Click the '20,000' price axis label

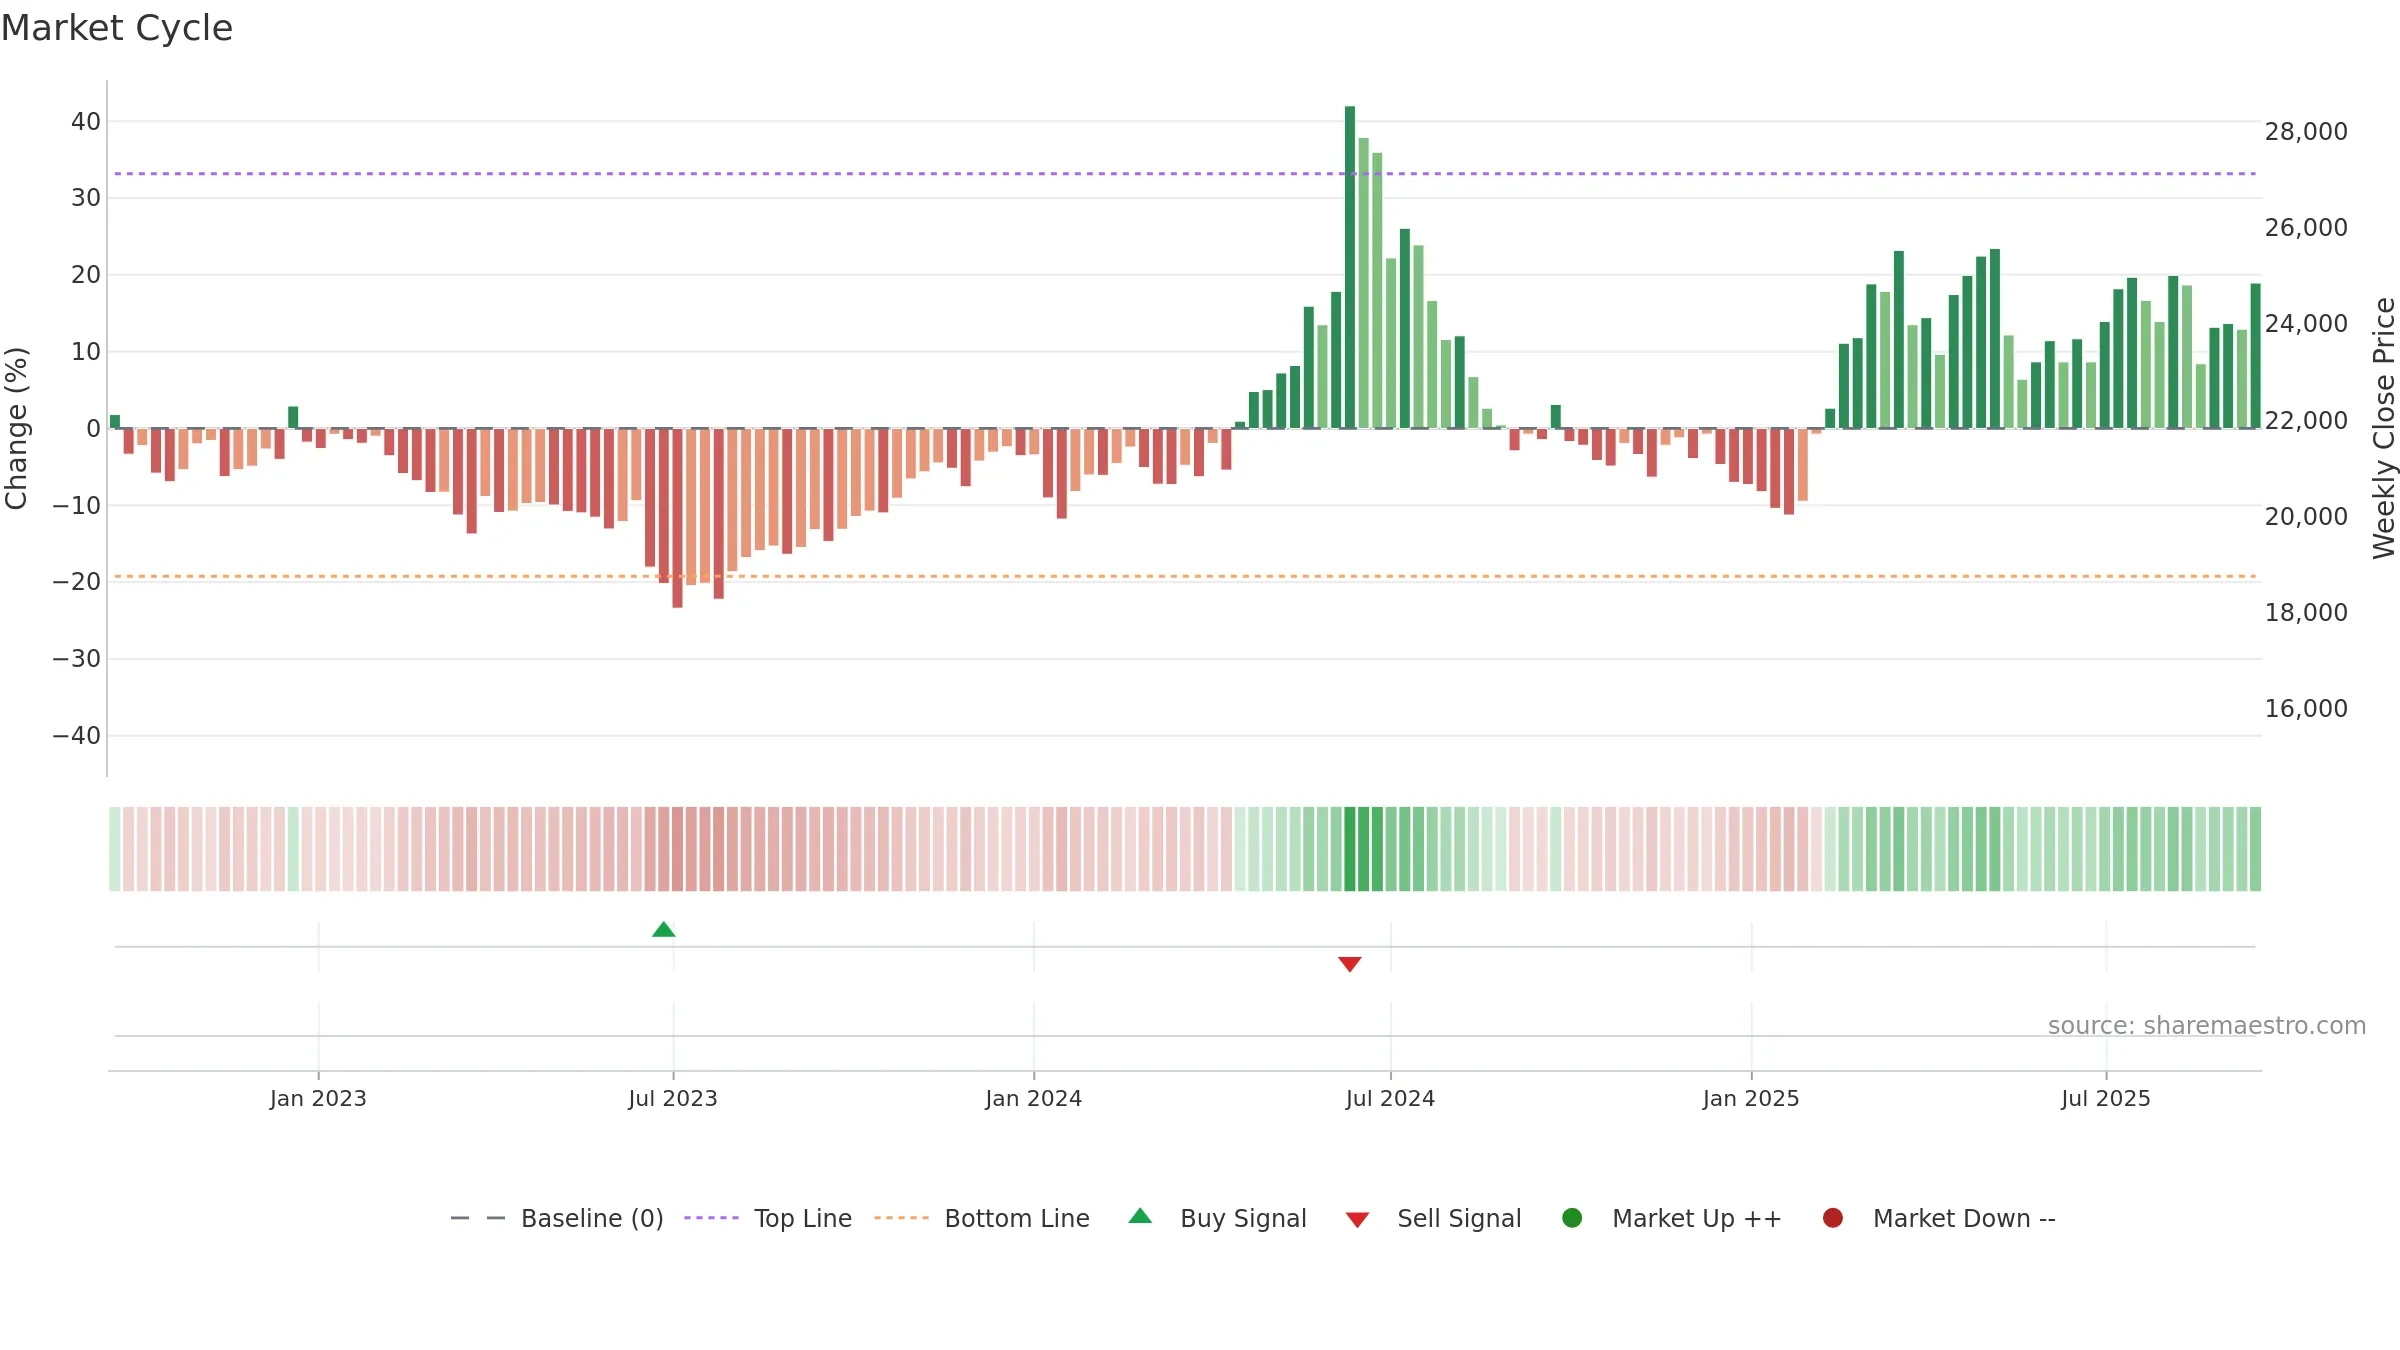(2306, 516)
